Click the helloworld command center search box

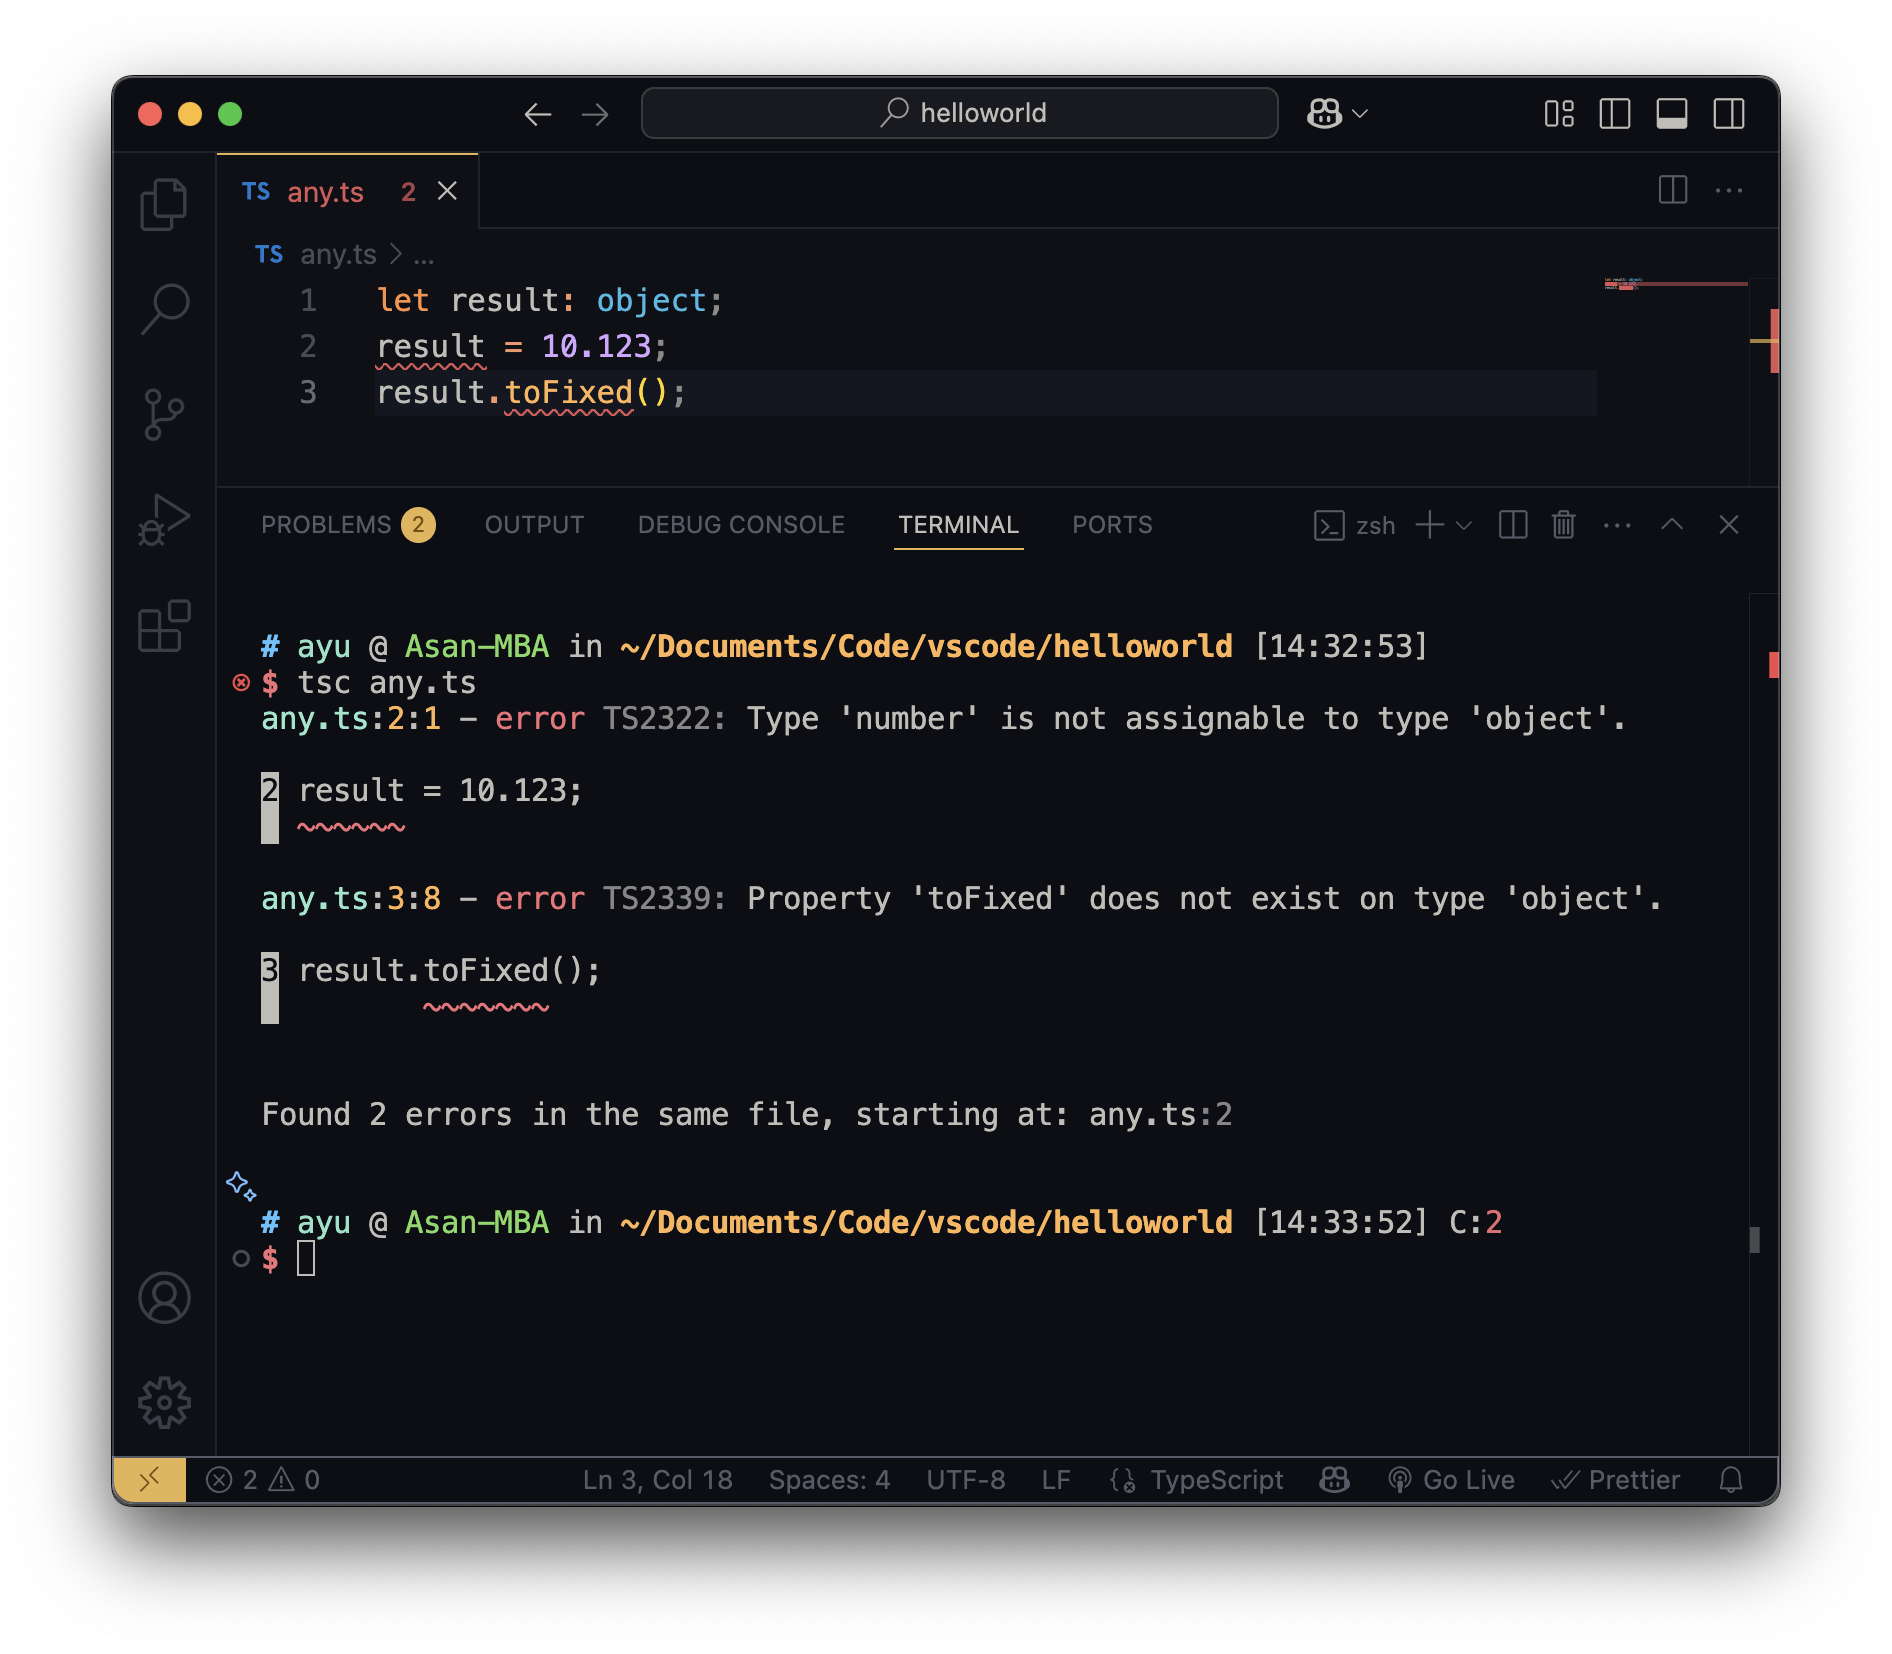pyautogui.click(x=960, y=113)
